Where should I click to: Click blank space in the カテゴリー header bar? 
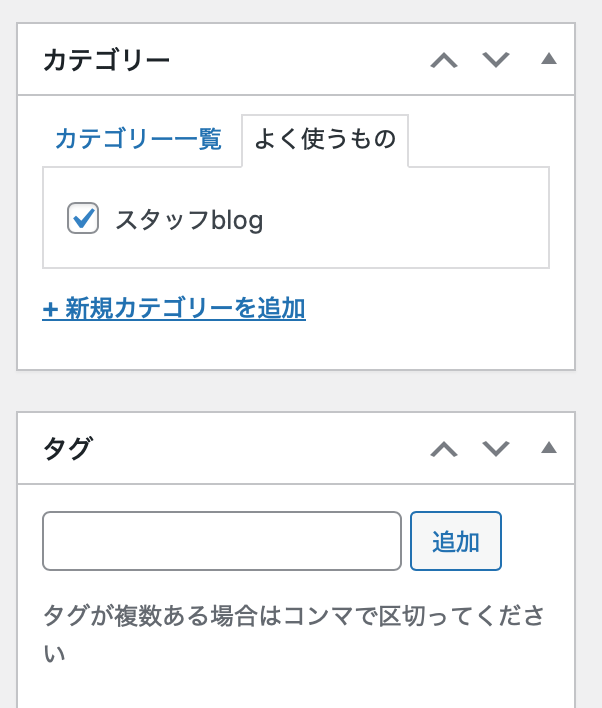click(x=298, y=60)
